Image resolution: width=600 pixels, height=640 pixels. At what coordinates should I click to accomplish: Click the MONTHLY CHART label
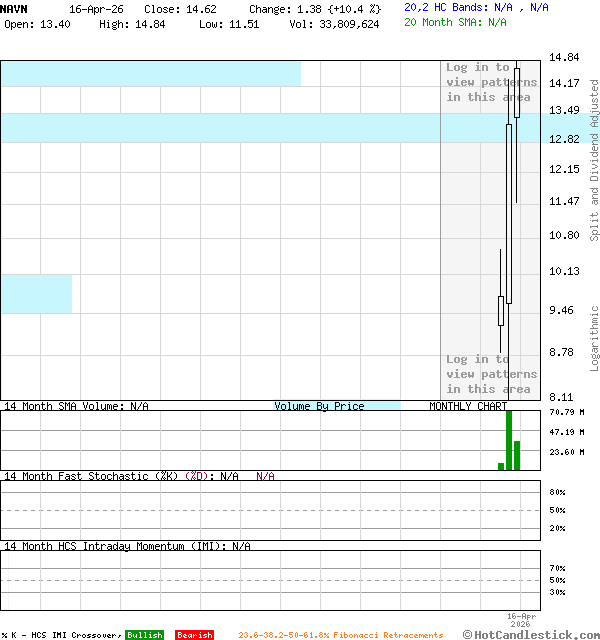(x=468, y=406)
